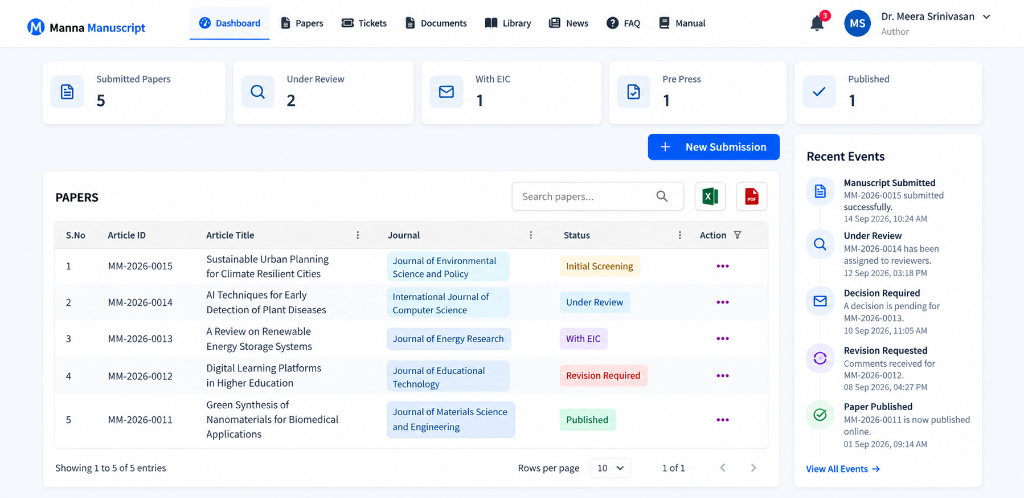This screenshot has height=498, width=1024.
Task: Open the Library tab
Action: click(508, 23)
